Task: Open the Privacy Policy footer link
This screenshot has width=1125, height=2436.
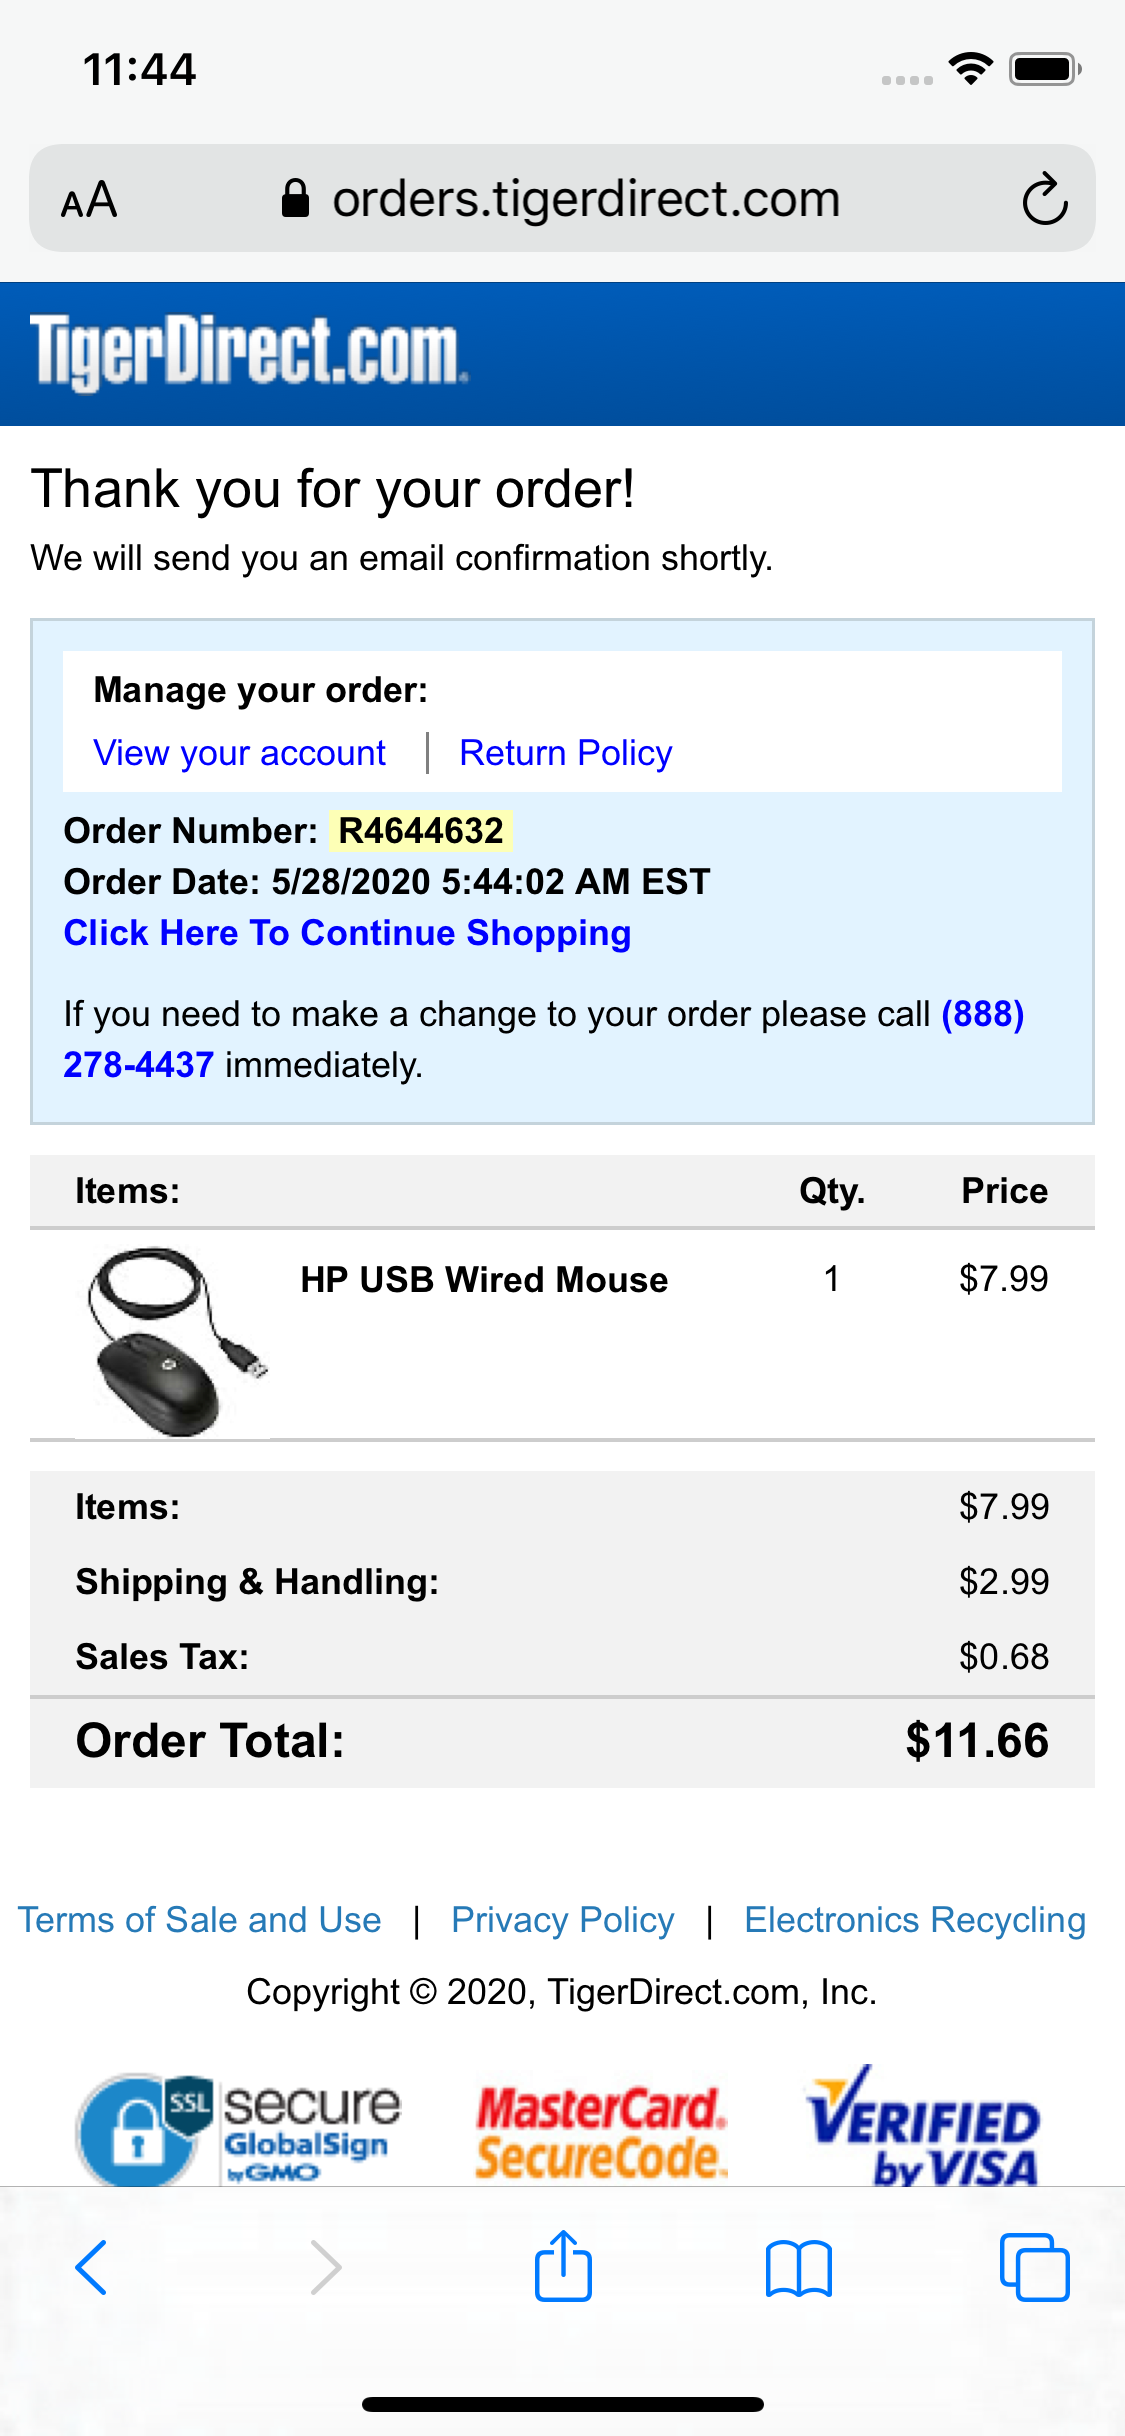Action: [562, 1920]
